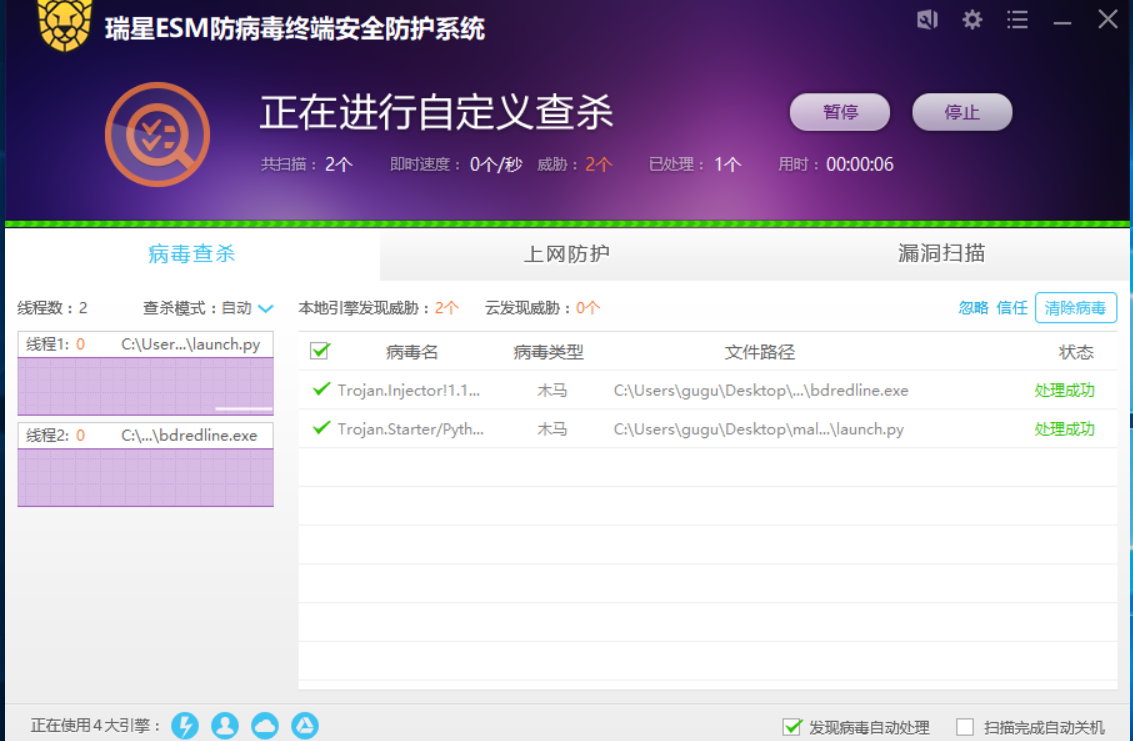This screenshot has width=1133, height=741.
Task: Click the 用时 00:00:06 timer value
Action: 860,165
